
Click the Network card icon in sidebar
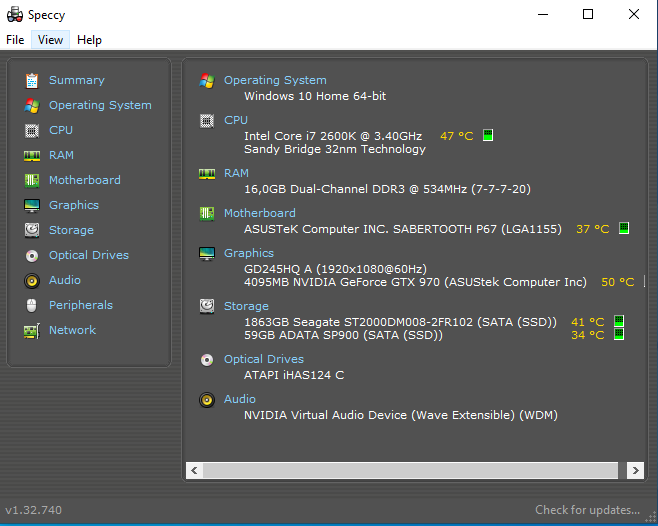tap(32, 331)
